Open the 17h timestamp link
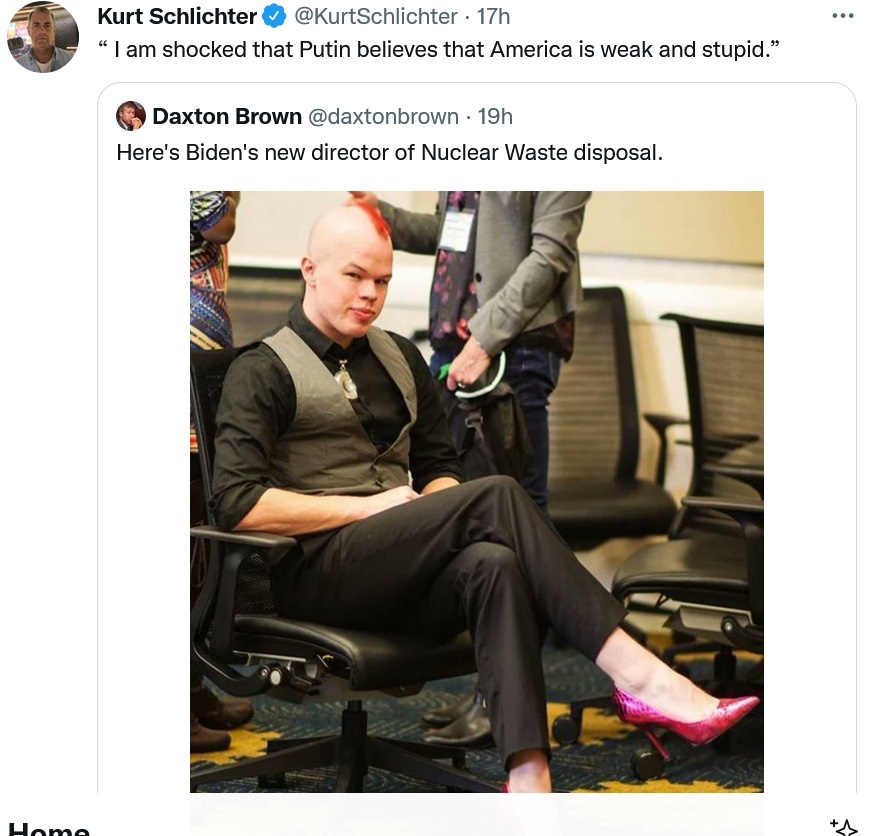870x836 pixels. tap(493, 17)
